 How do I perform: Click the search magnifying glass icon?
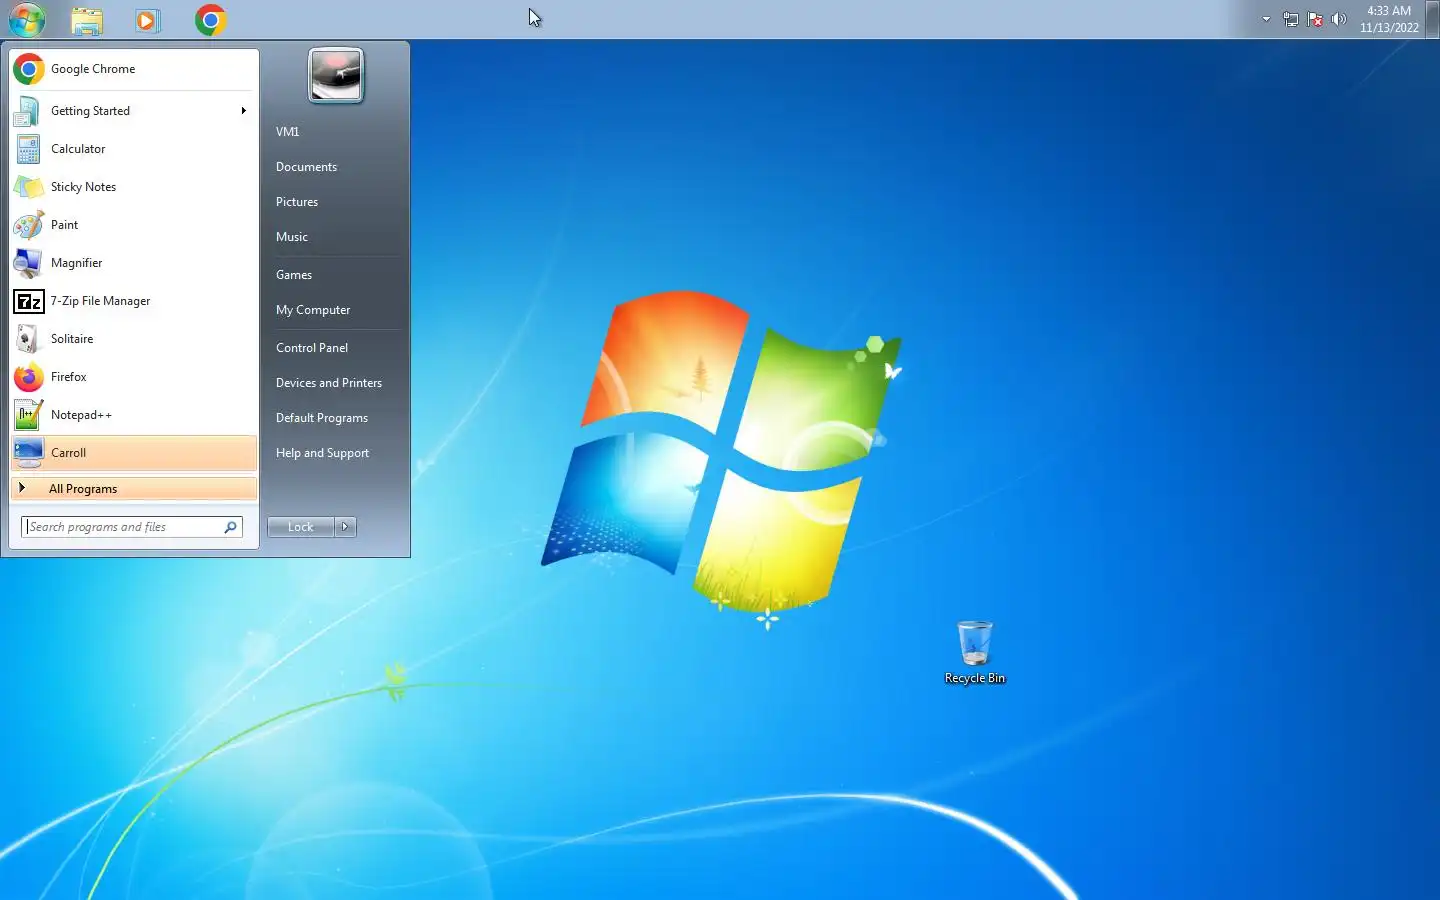coord(231,527)
